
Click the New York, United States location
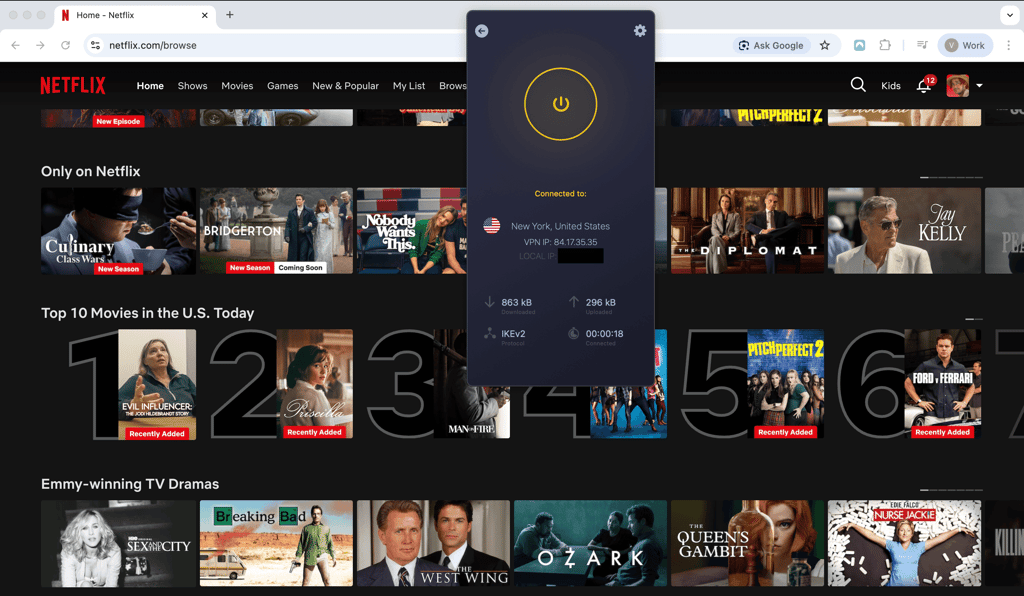[560, 226]
